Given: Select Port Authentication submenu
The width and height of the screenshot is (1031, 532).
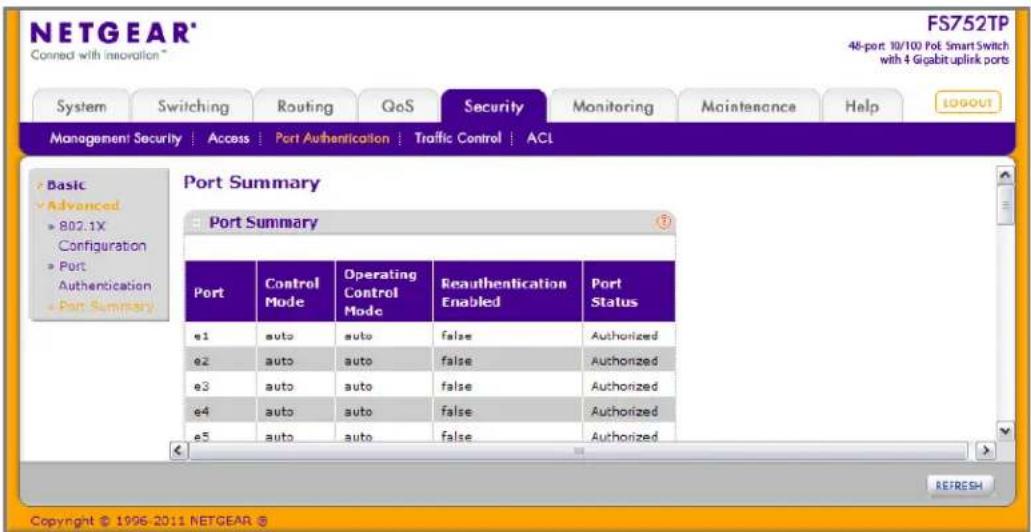Looking at the screenshot, I should click(x=332, y=139).
